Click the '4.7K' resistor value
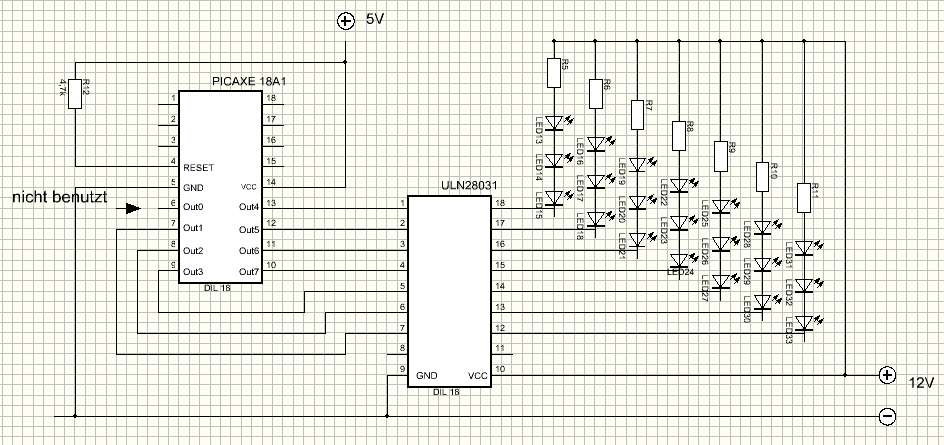Viewport: 944px width, 445px height. point(64,89)
